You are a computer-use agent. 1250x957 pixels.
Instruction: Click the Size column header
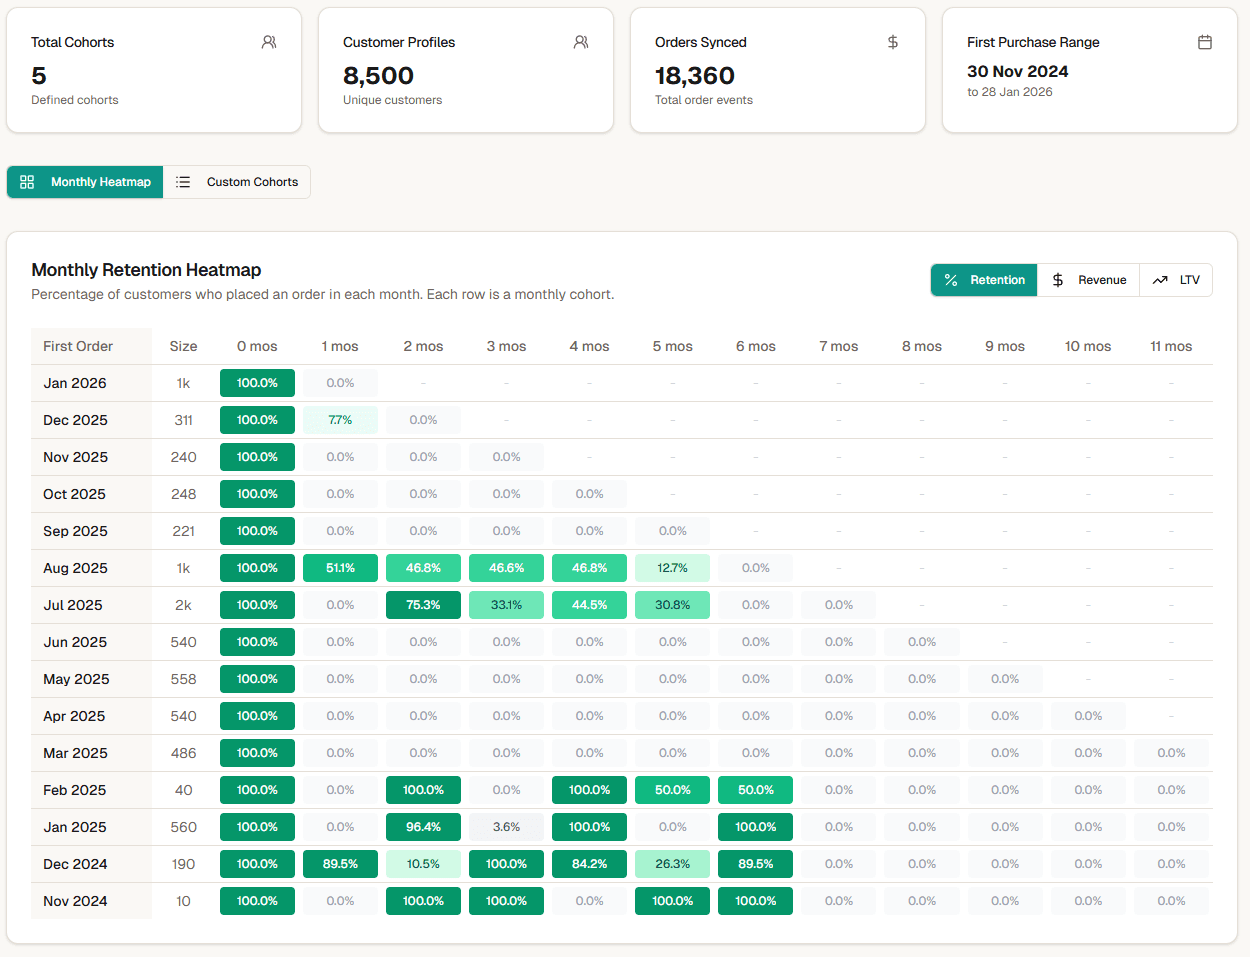(x=184, y=346)
